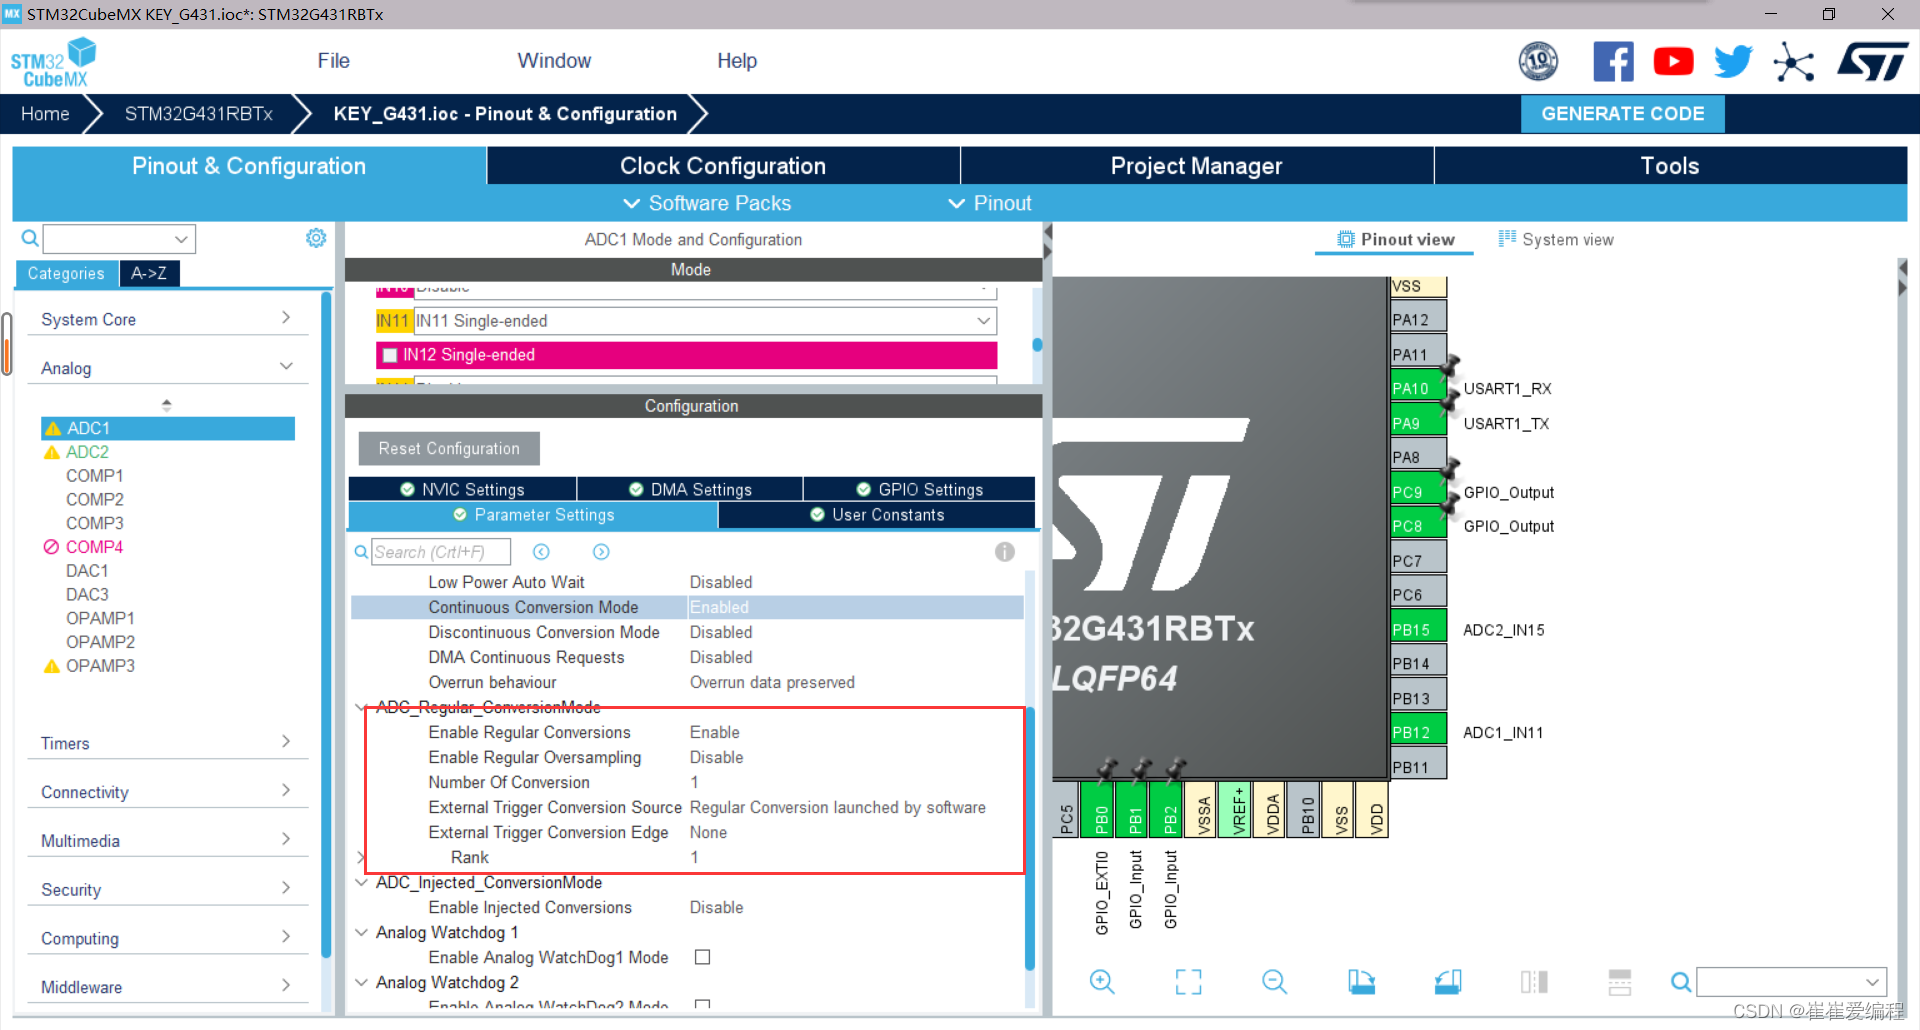This screenshot has width=1920, height=1030.
Task: Open ST Twitter bird icon
Action: pos(1733,62)
